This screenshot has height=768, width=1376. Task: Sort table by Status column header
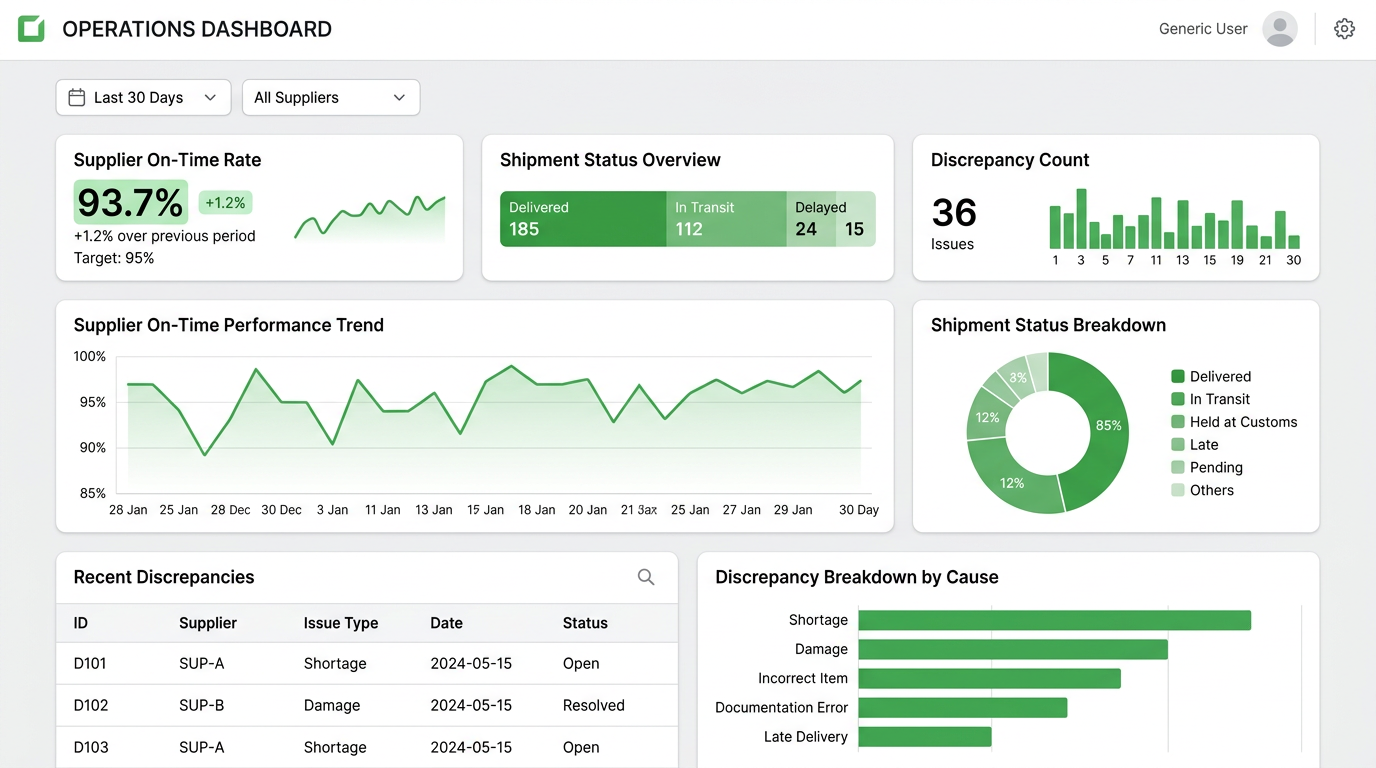585,623
